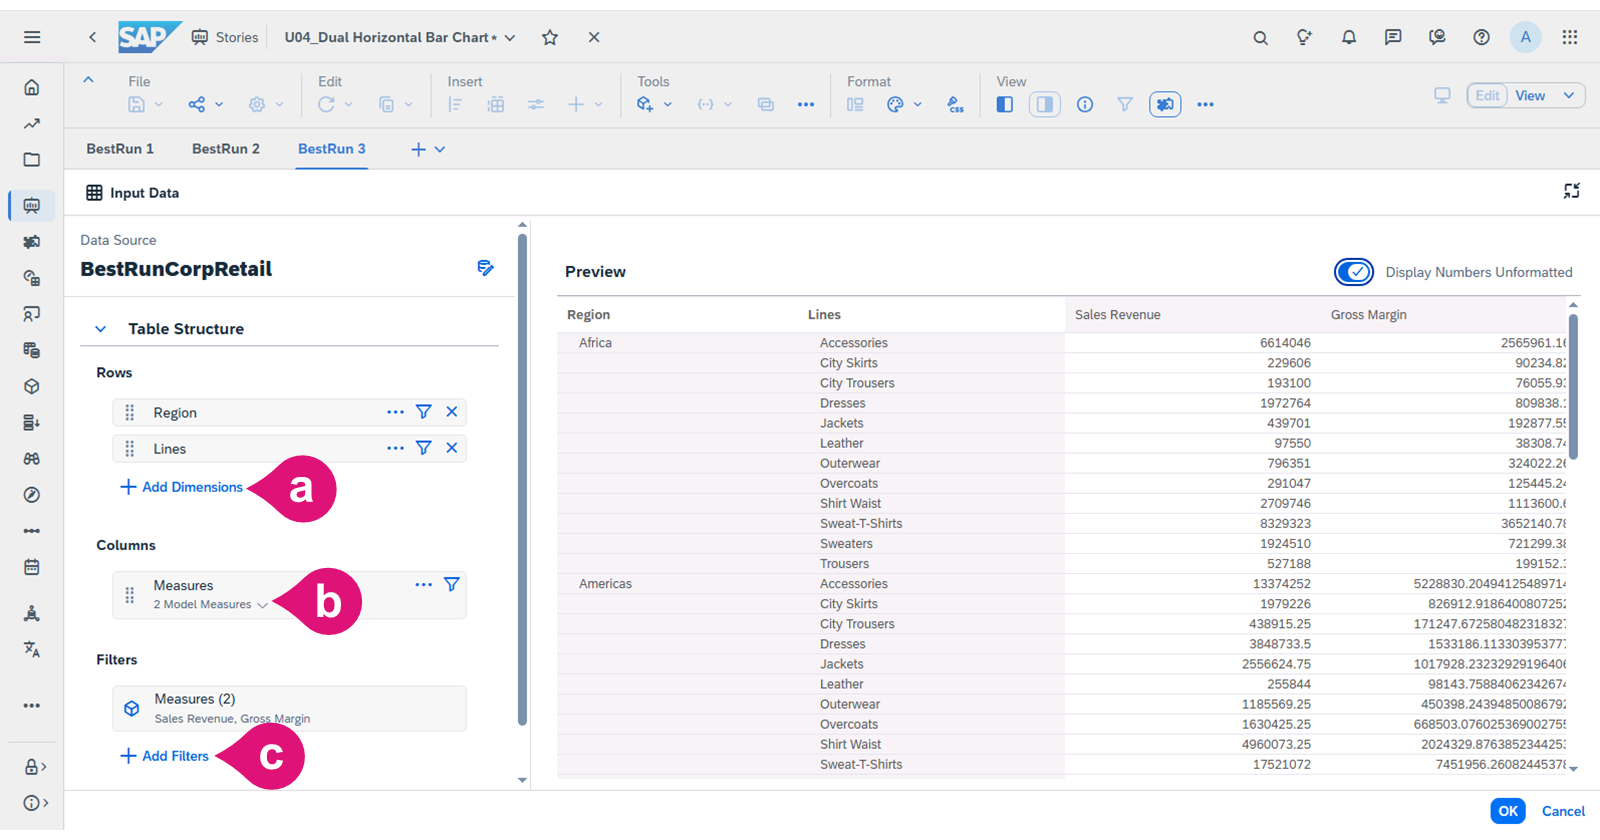Toggle the highlighted view mode icon
This screenshot has height=840, width=1600.
click(1165, 104)
